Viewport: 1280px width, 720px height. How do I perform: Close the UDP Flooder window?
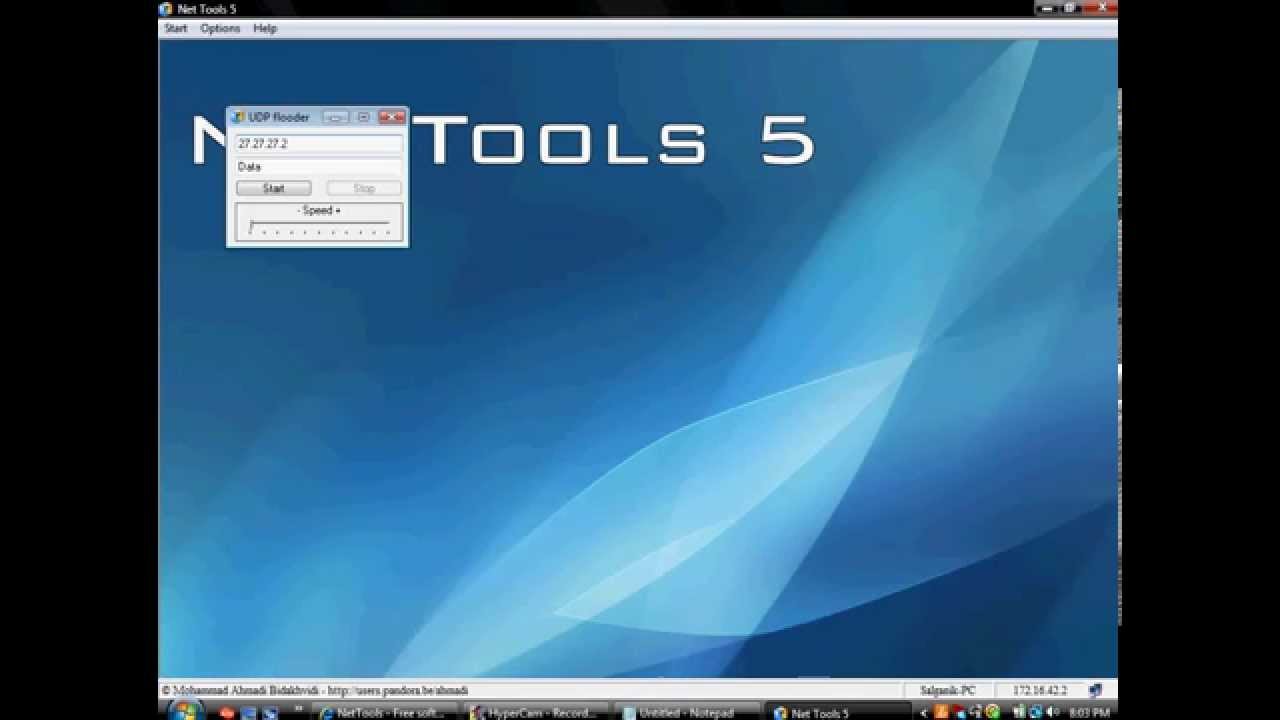tap(392, 117)
